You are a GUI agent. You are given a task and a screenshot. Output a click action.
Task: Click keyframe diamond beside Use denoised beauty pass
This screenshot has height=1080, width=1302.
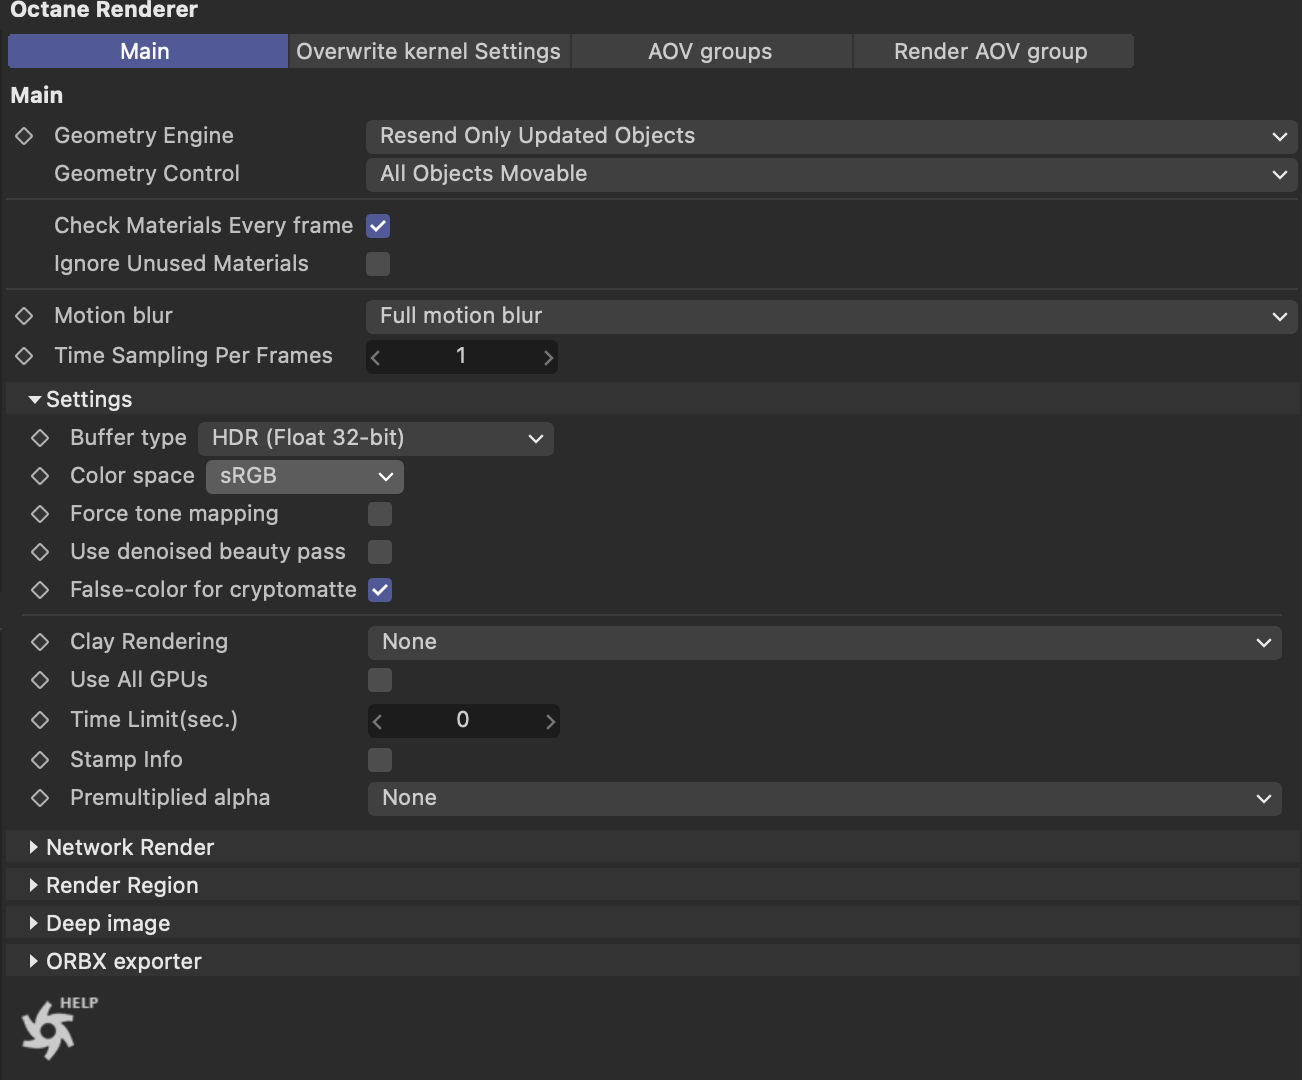[40, 552]
